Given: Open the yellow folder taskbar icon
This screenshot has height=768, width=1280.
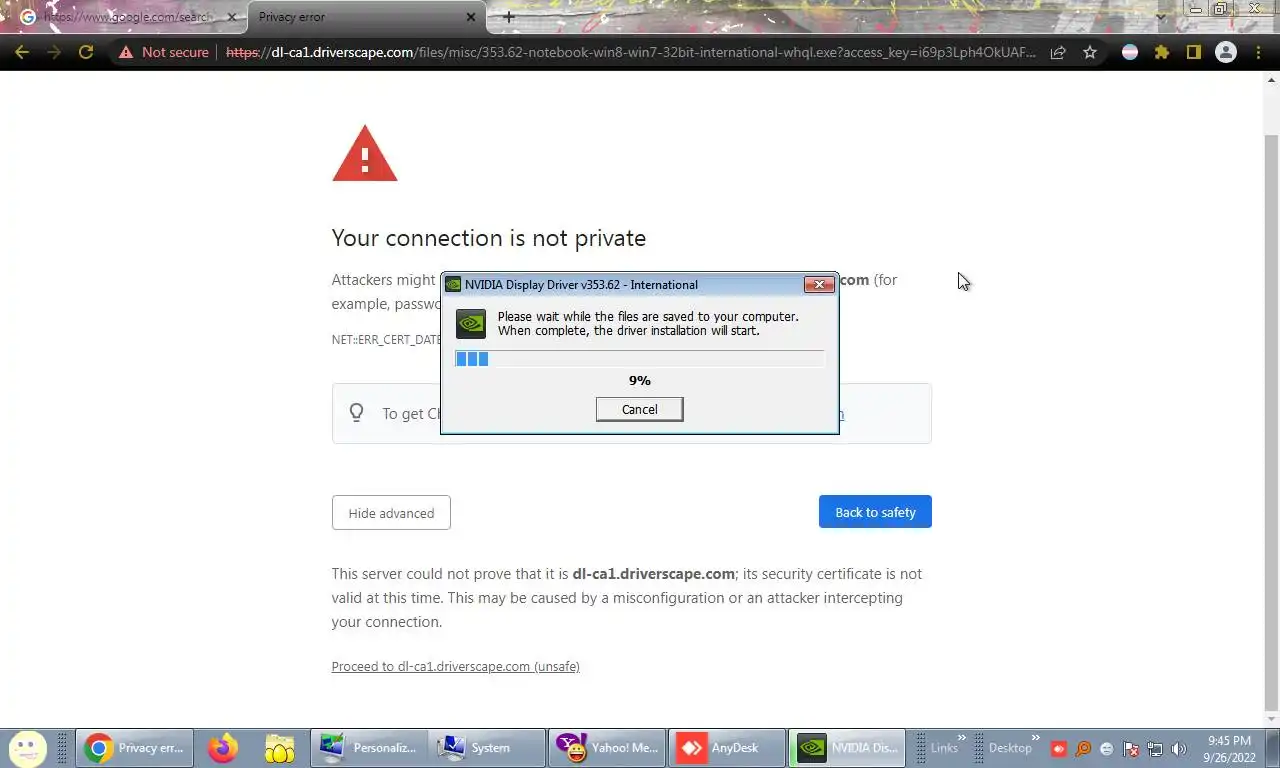Looking at the screenshot, I should click(x=280, y=748).
